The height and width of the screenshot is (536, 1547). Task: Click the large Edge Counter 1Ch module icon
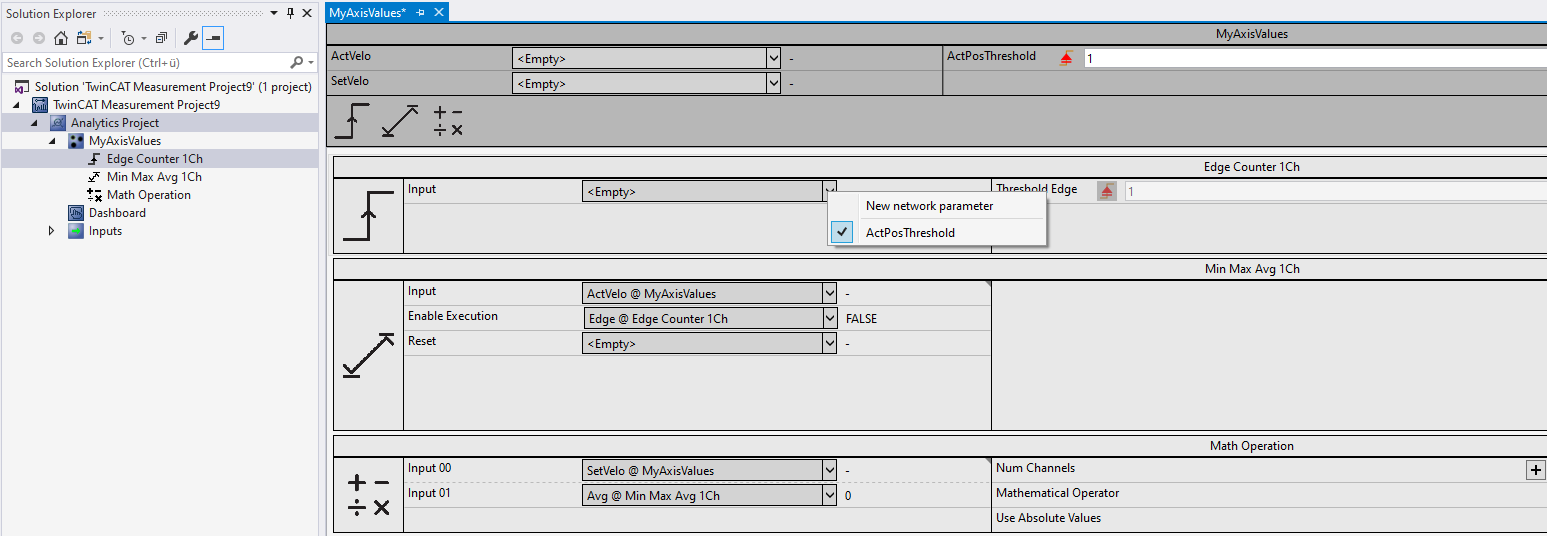368,215
